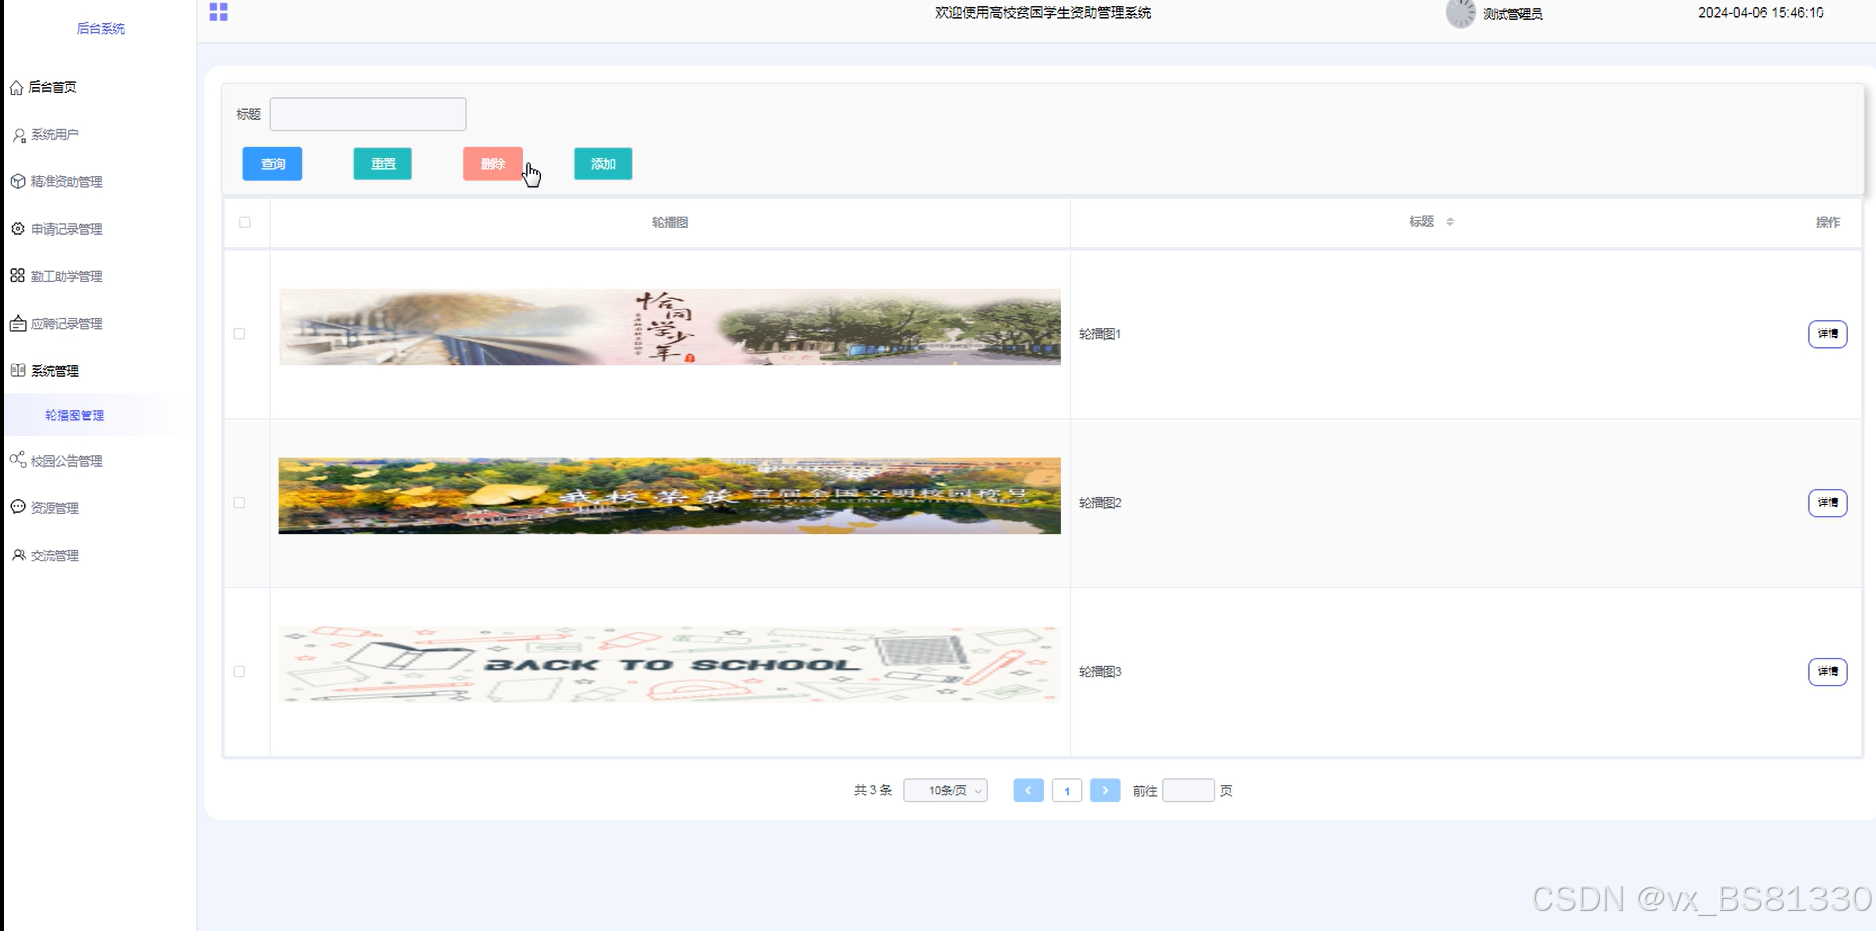Click the 共 3 条 total count text
The height and width of the screenshot is (931, 1876).
point(872,790)
